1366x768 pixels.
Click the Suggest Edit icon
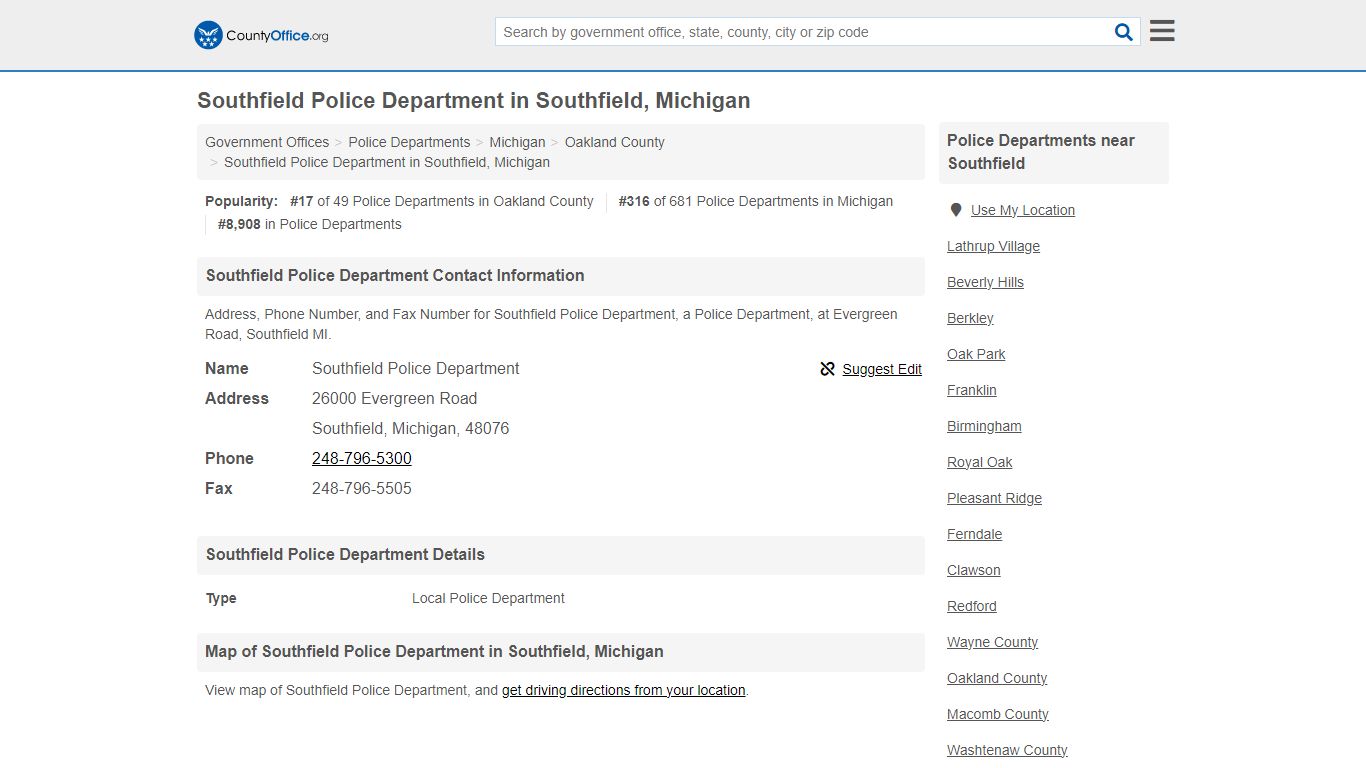827,369
